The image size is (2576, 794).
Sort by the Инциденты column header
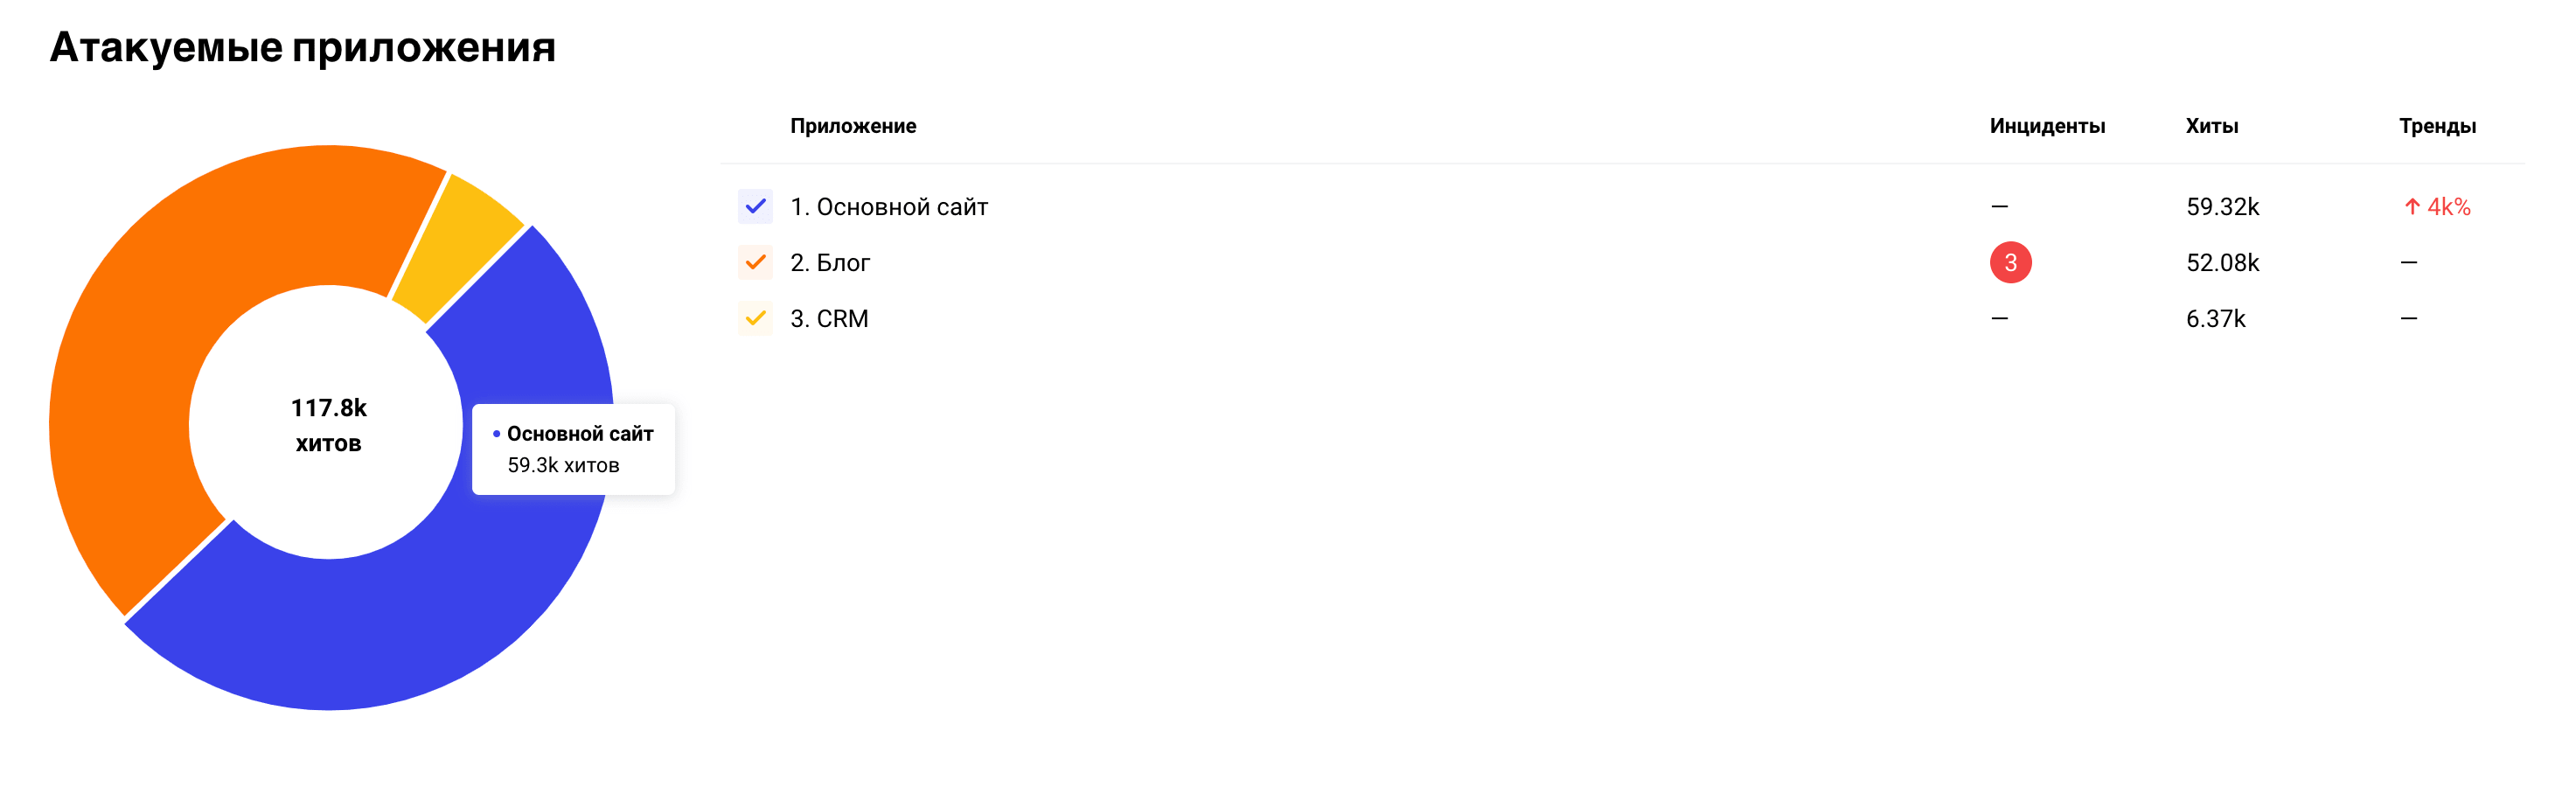point(2047,126)
